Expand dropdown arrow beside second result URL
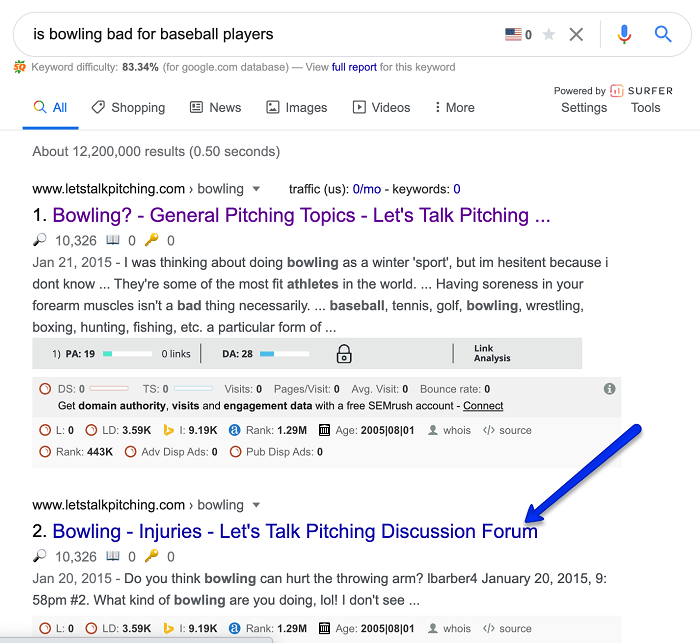700x643 pixels. tap(256, 505)
